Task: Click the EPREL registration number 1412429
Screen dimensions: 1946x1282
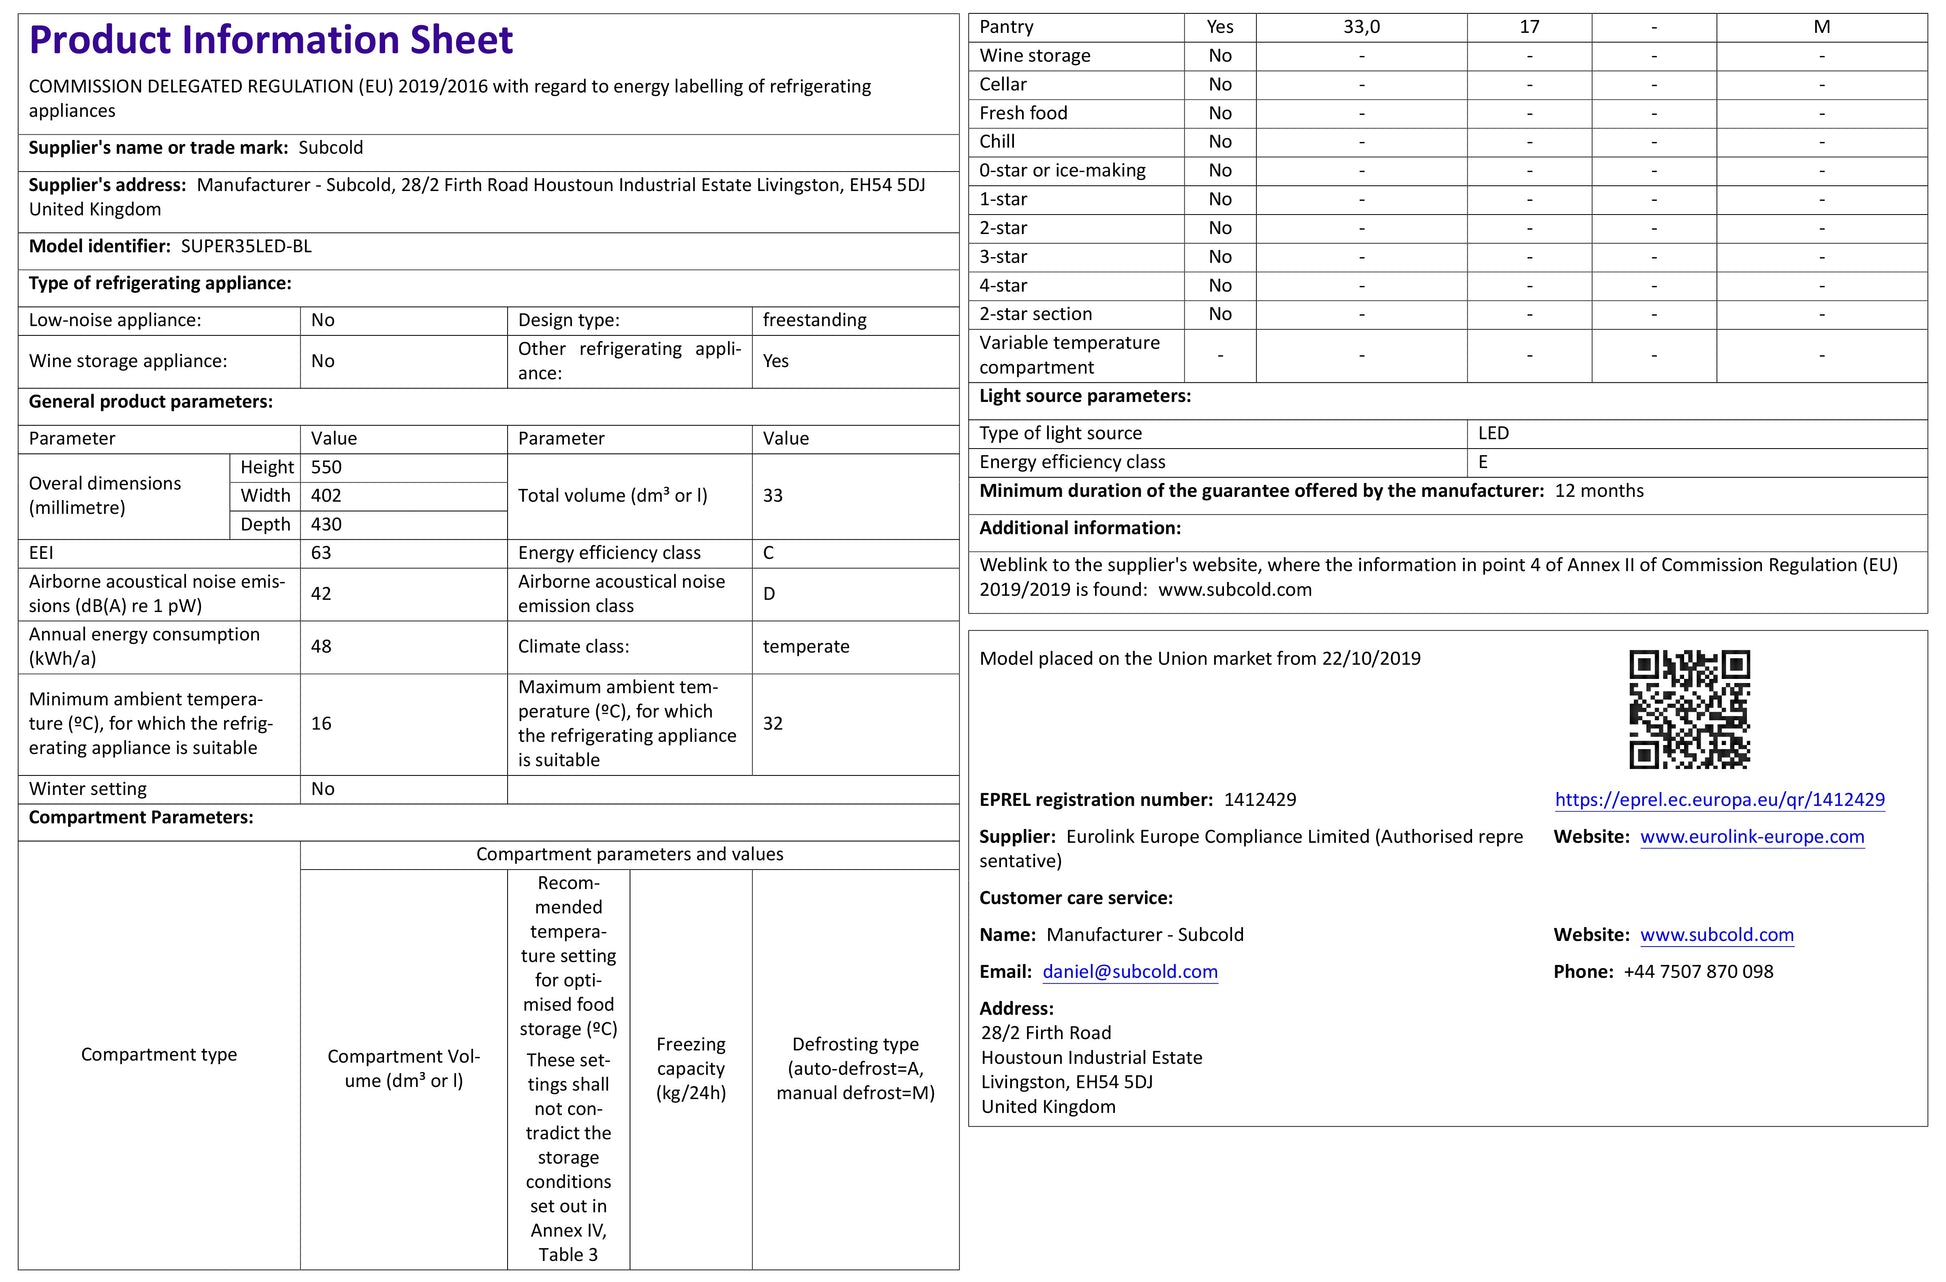Action: pos(1259,800)
